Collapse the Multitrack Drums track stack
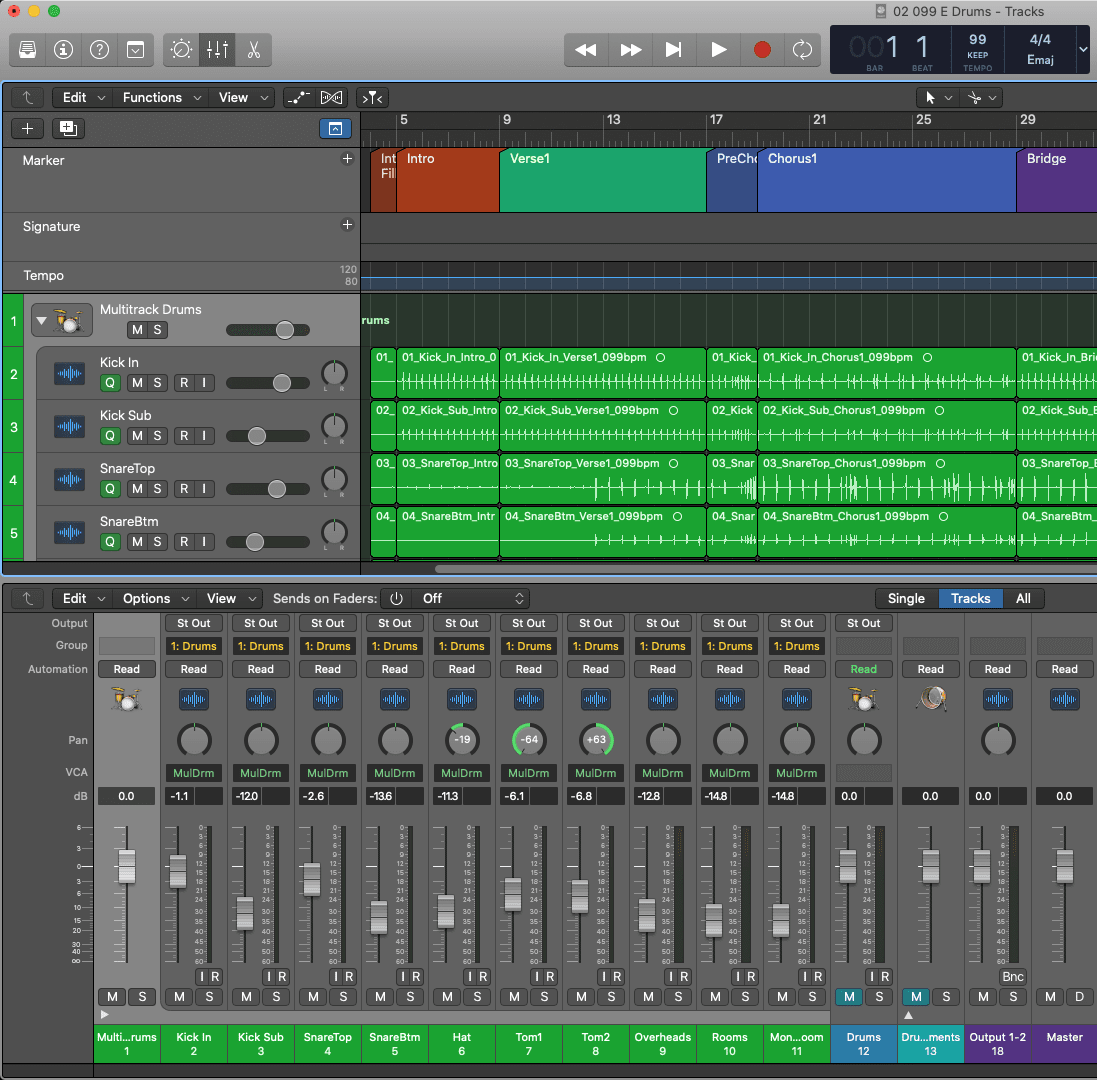The image size is (1097, 1080). click(x=41, y=322)
